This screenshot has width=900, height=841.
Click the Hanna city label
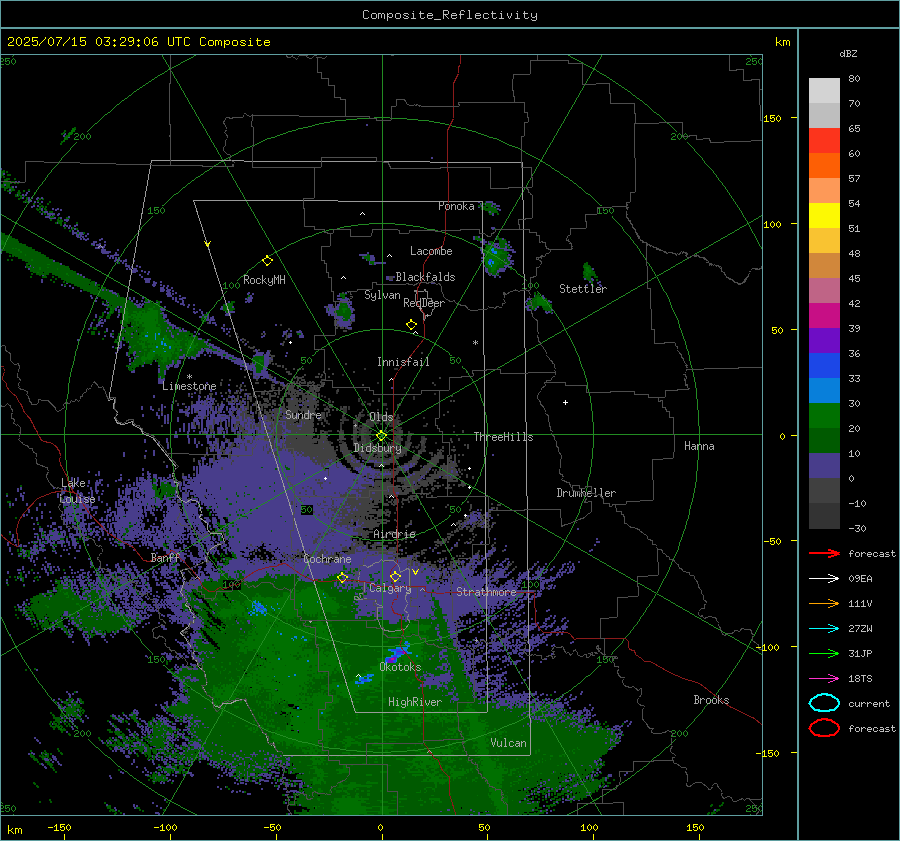(699, 446)
